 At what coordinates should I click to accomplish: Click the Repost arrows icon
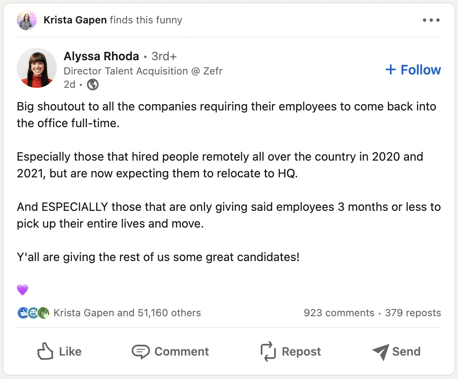click(268, 351)
